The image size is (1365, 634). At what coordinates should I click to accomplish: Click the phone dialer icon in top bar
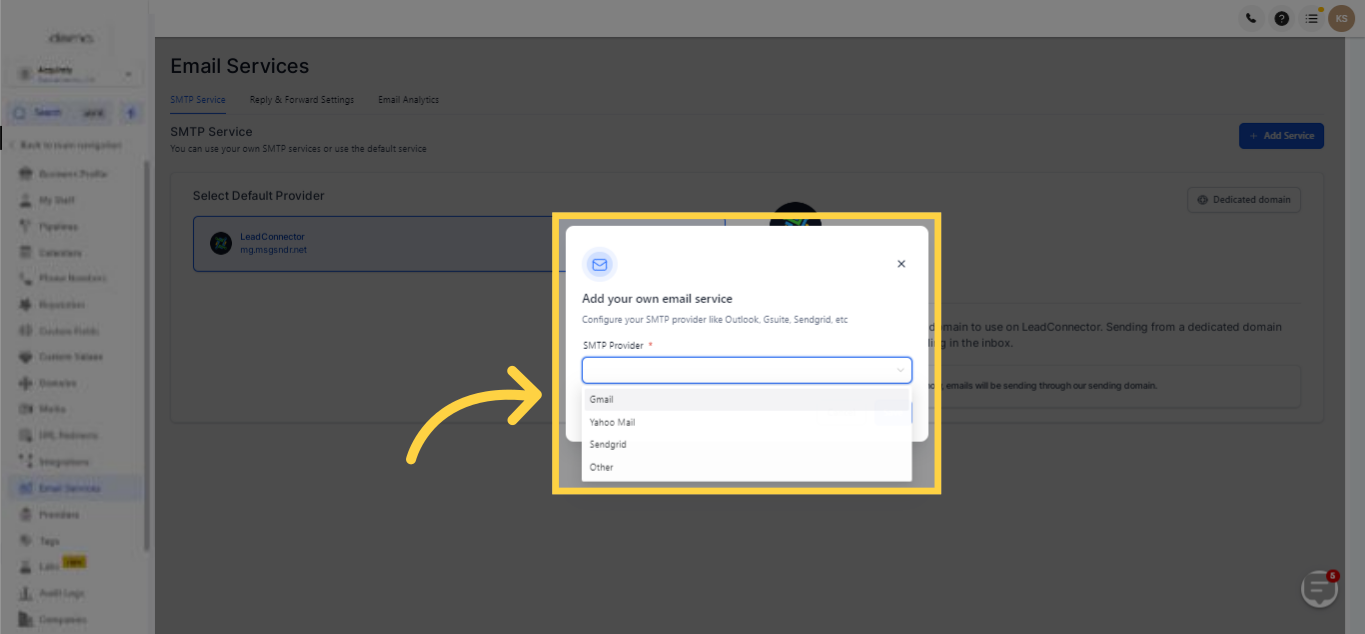1251,18
